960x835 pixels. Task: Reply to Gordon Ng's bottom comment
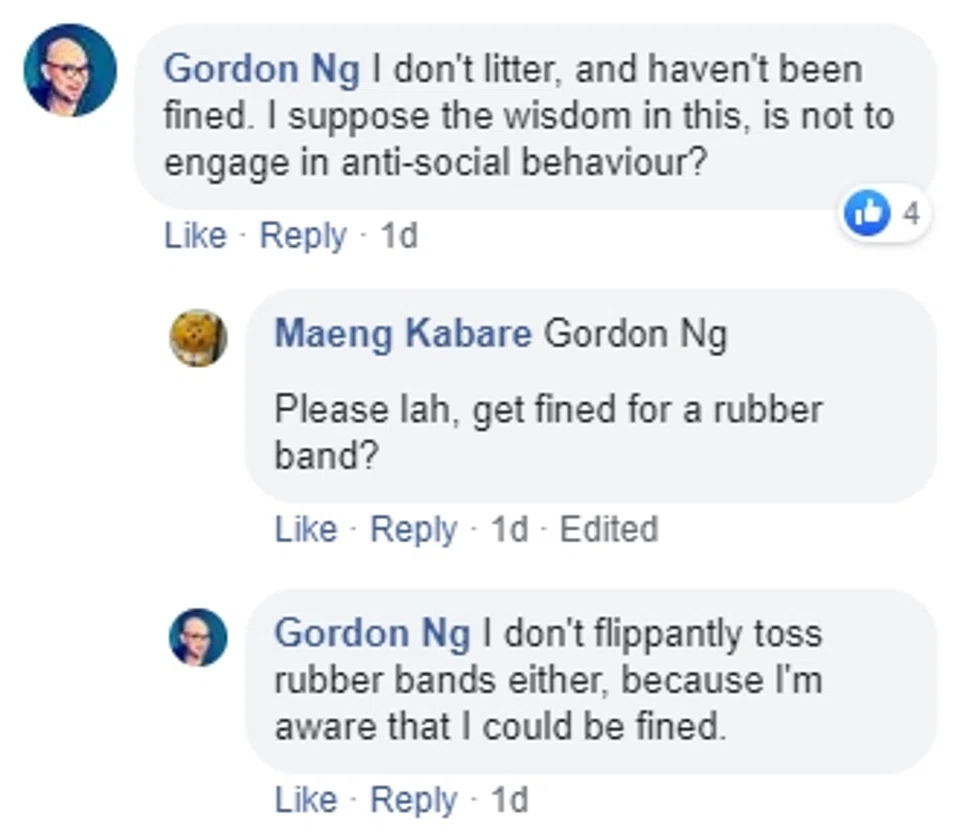414,800
